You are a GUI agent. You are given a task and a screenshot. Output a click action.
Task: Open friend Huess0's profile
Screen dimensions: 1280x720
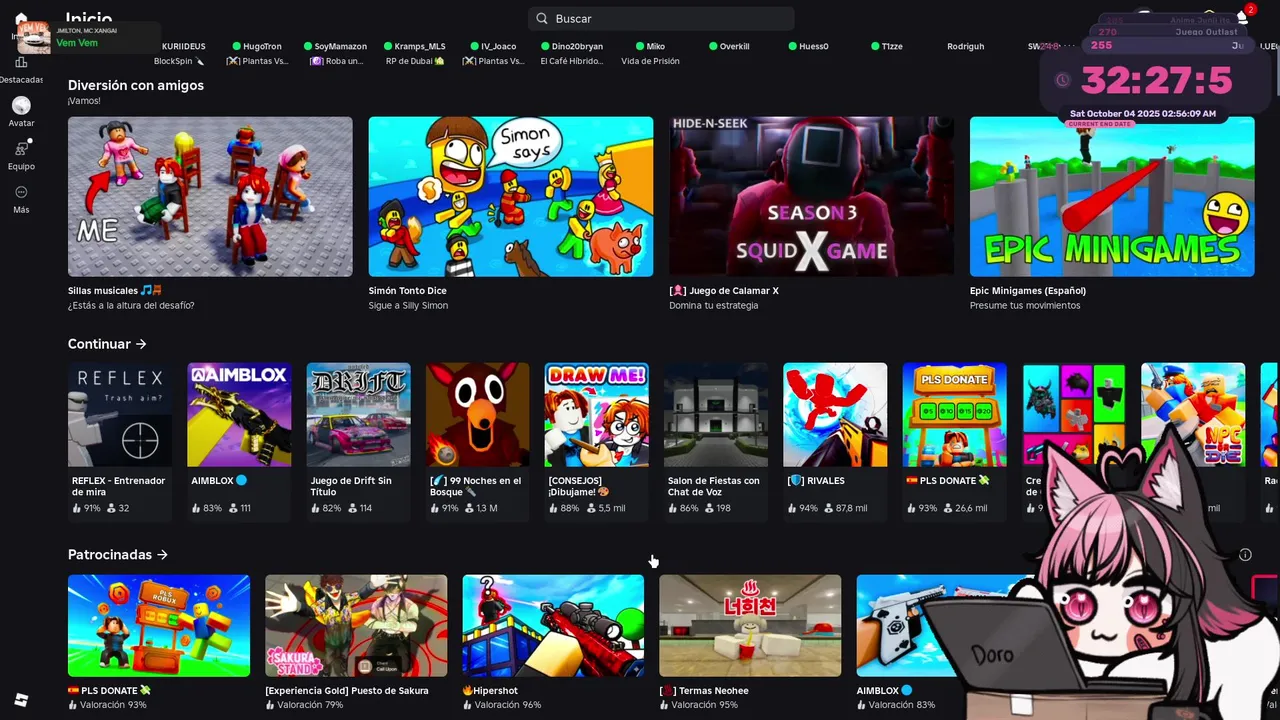[x=808, y=46]
